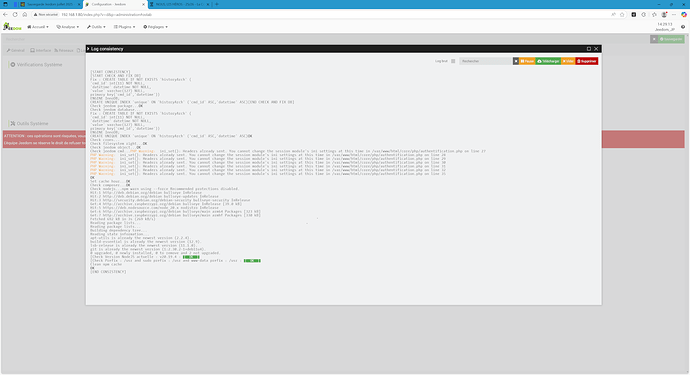The height and width of the screenshot is (375, 690).
Task: Open the Accueil dropdown menu
Action: point(38,27)
